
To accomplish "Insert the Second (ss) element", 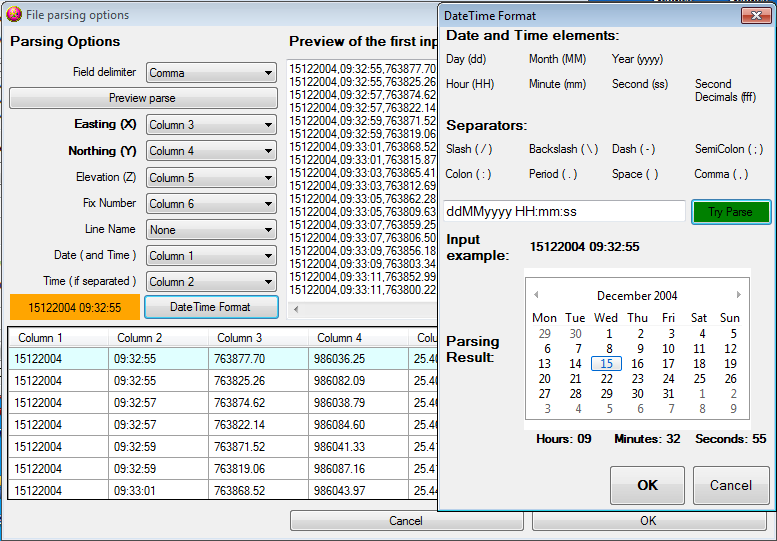I will click(640, 84).
